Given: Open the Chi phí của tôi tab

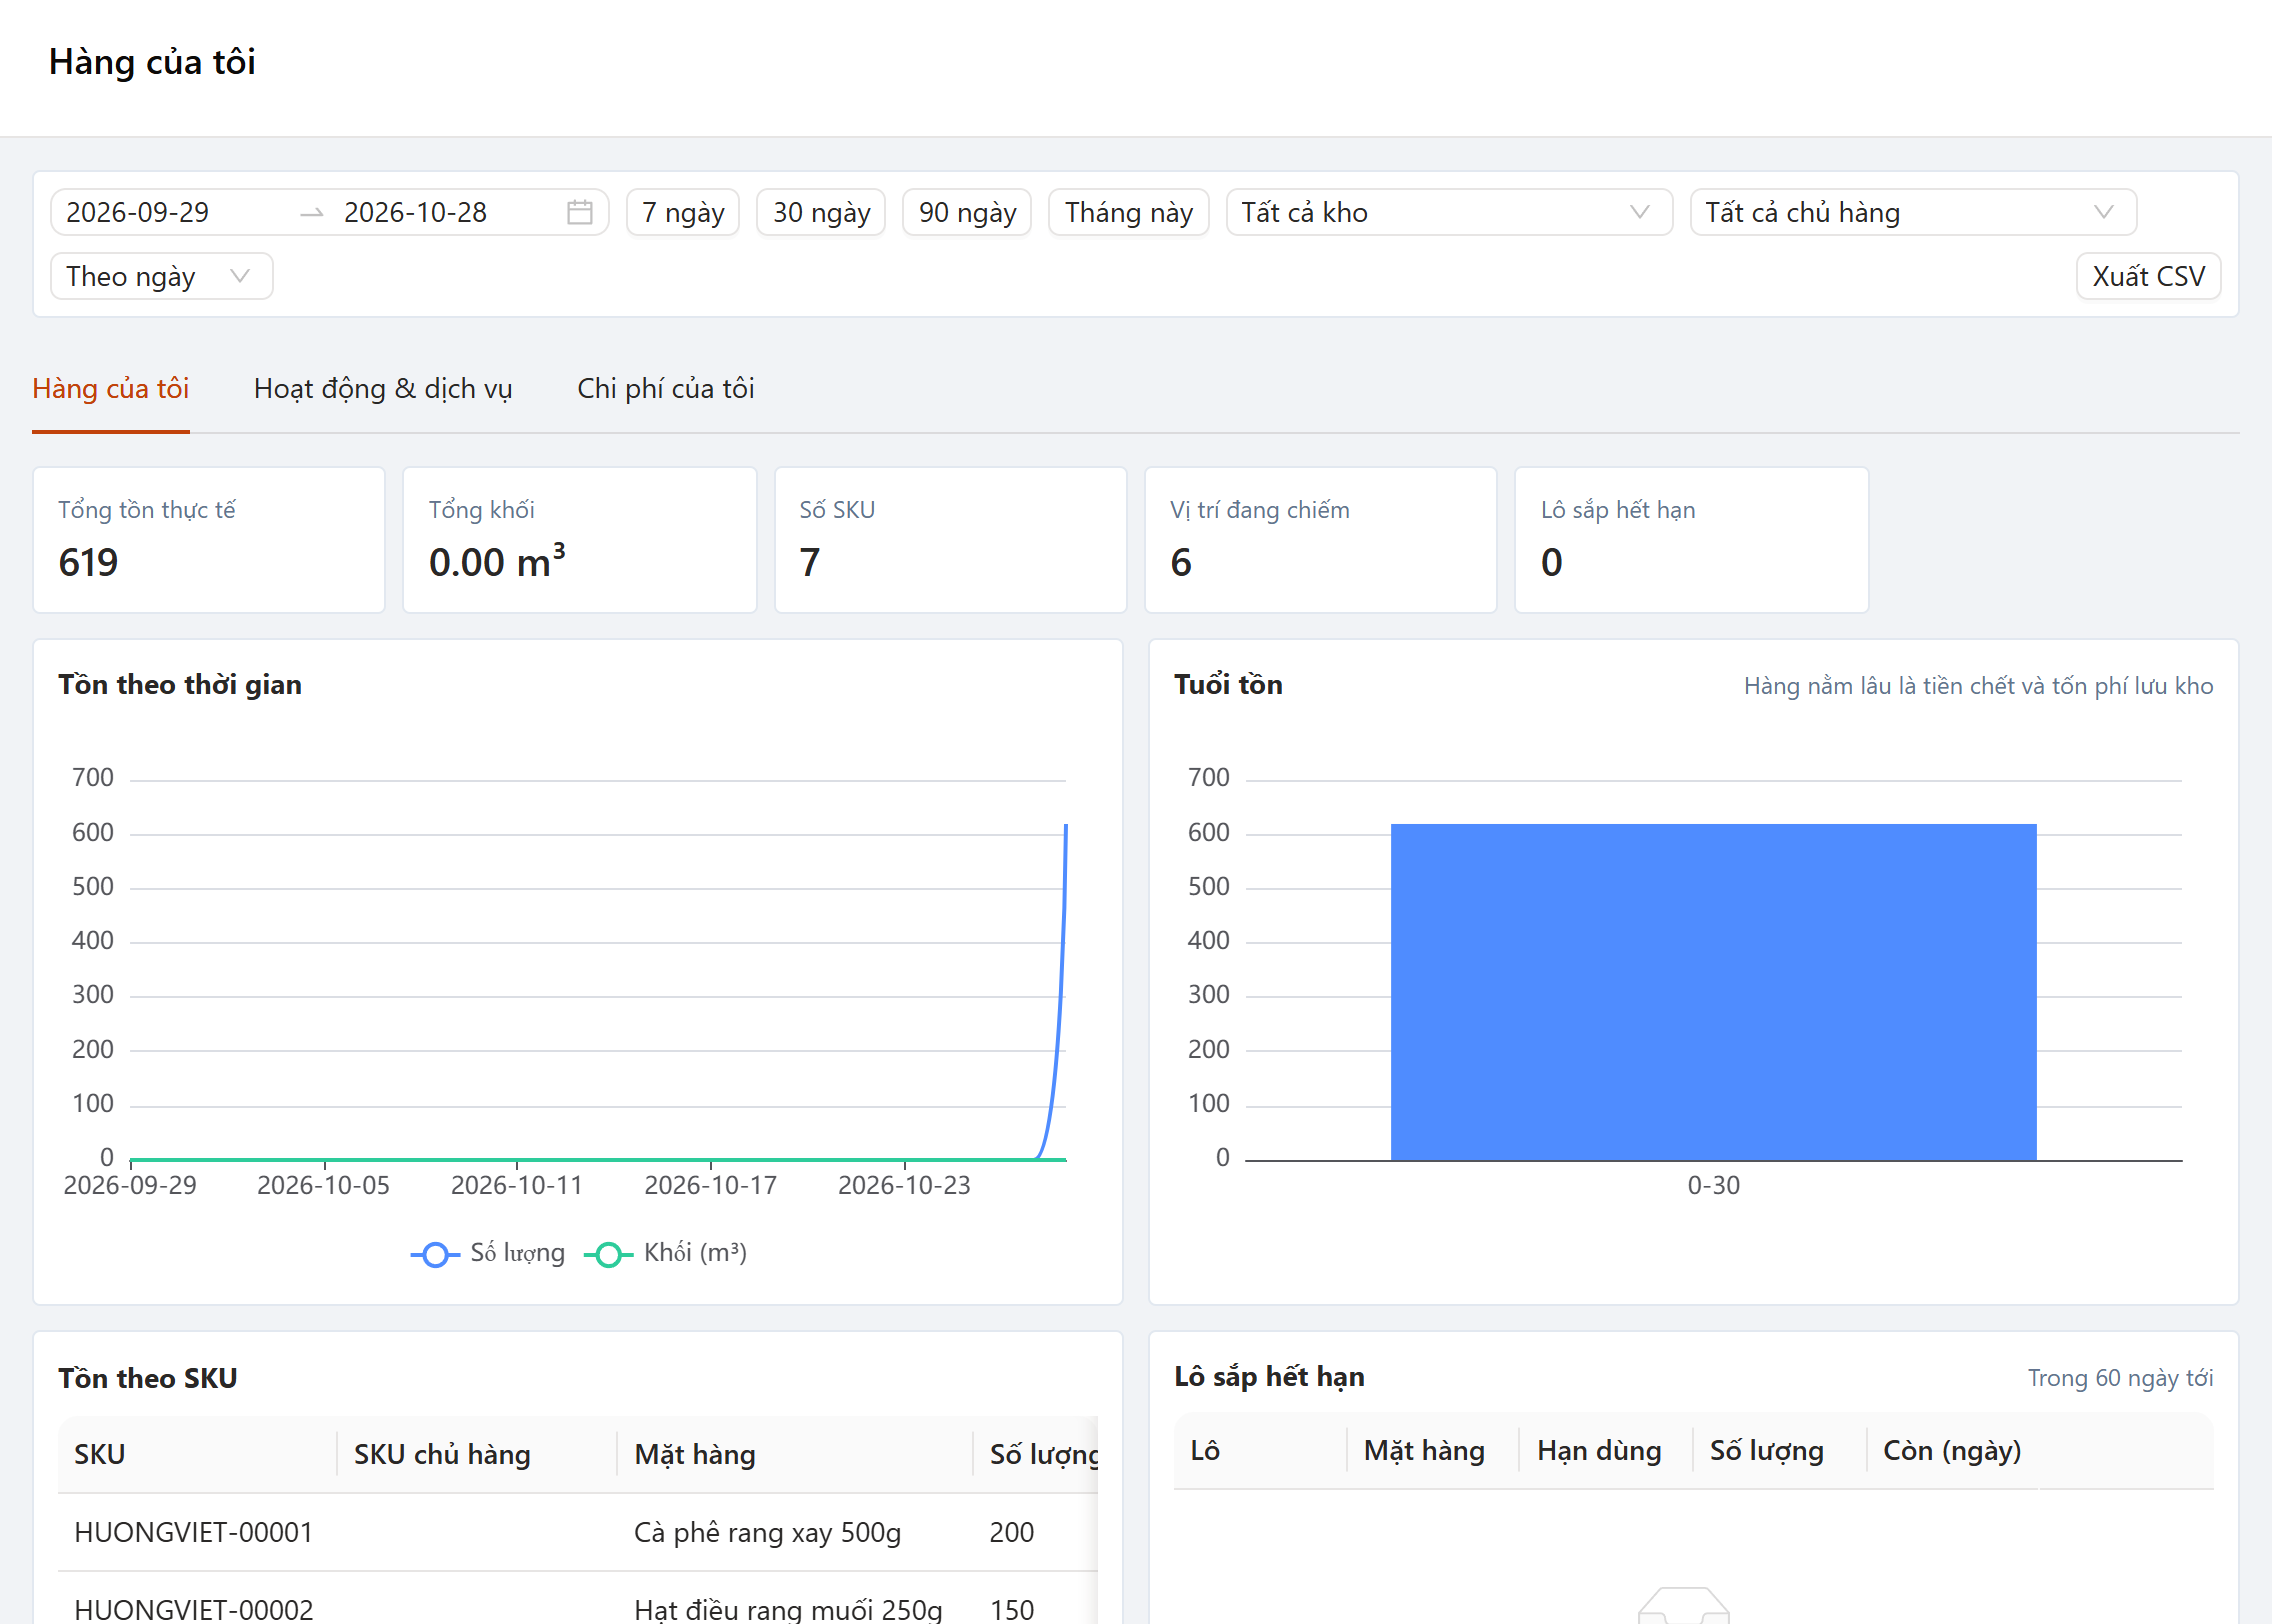Looking at the screenshot, I should click(x=666, y=389).
